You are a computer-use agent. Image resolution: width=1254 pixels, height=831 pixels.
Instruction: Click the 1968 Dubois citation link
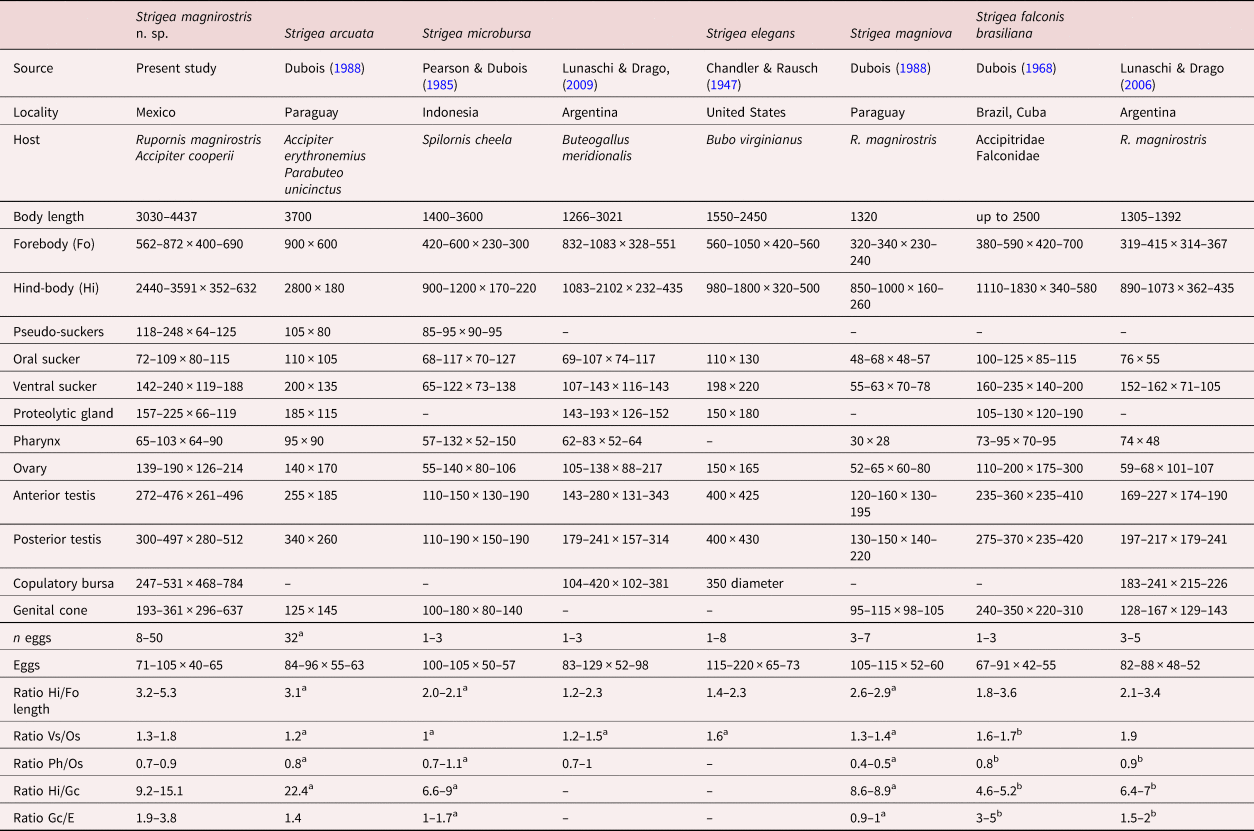coord(1037,69)
